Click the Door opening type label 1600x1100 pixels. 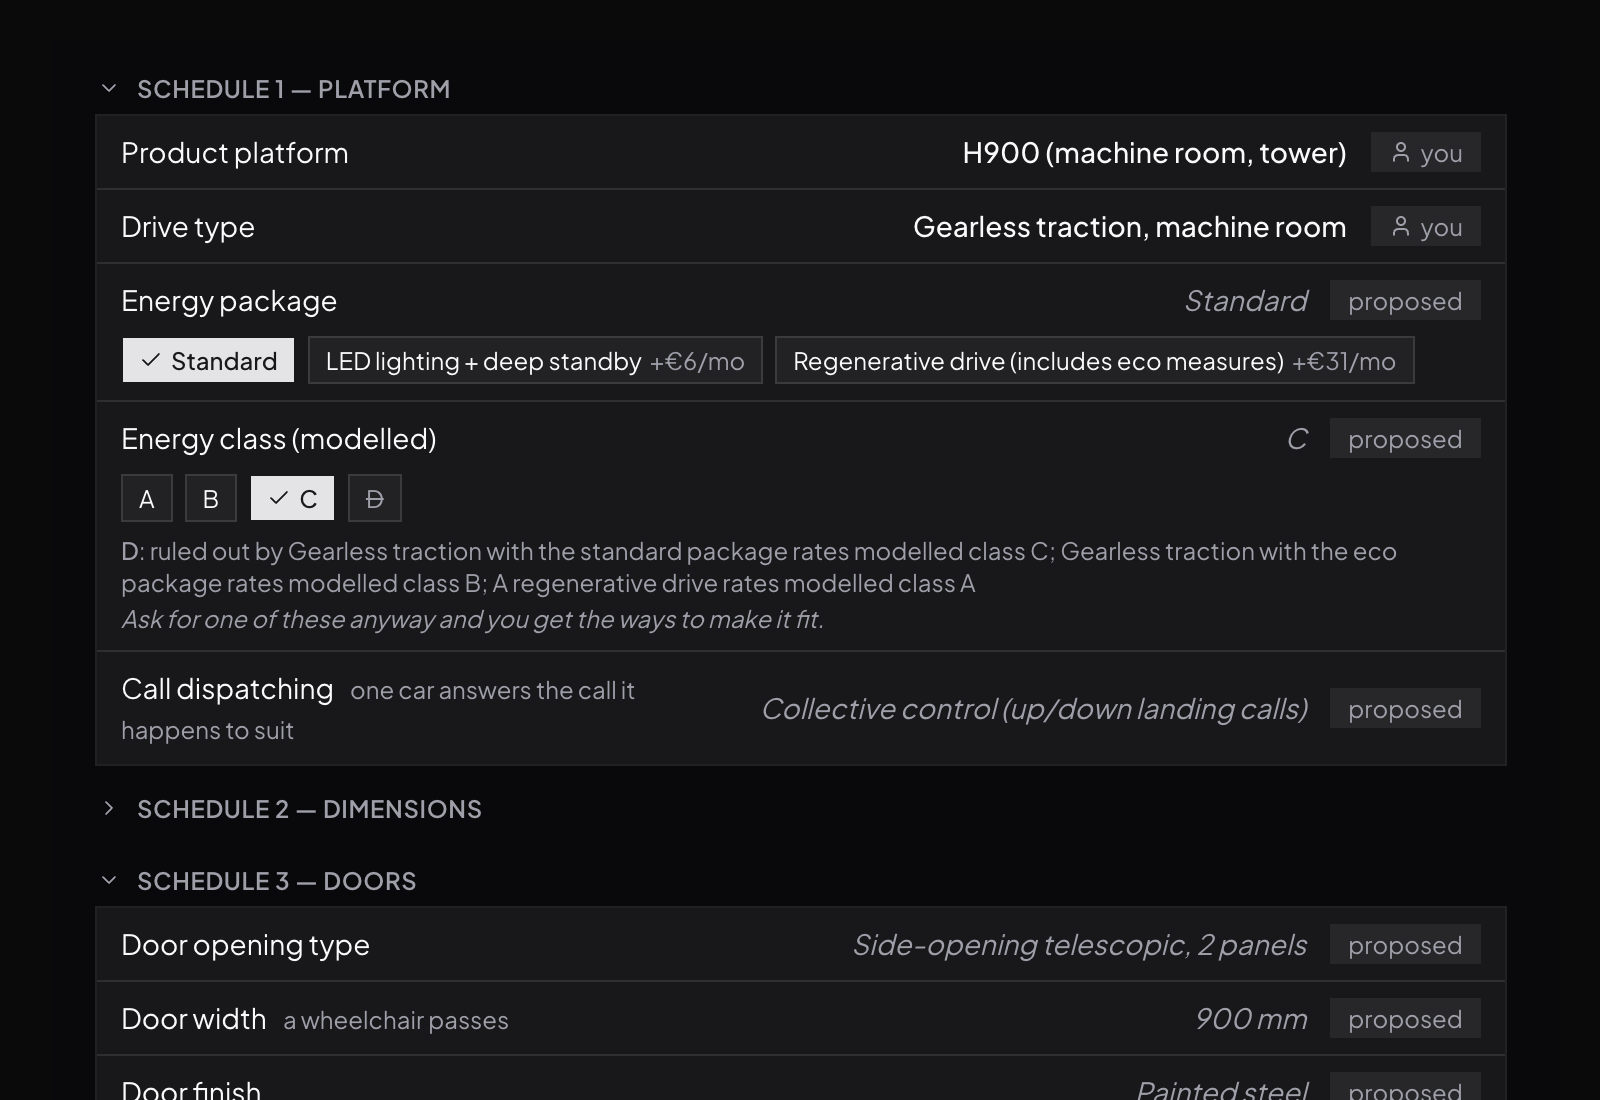245,945
